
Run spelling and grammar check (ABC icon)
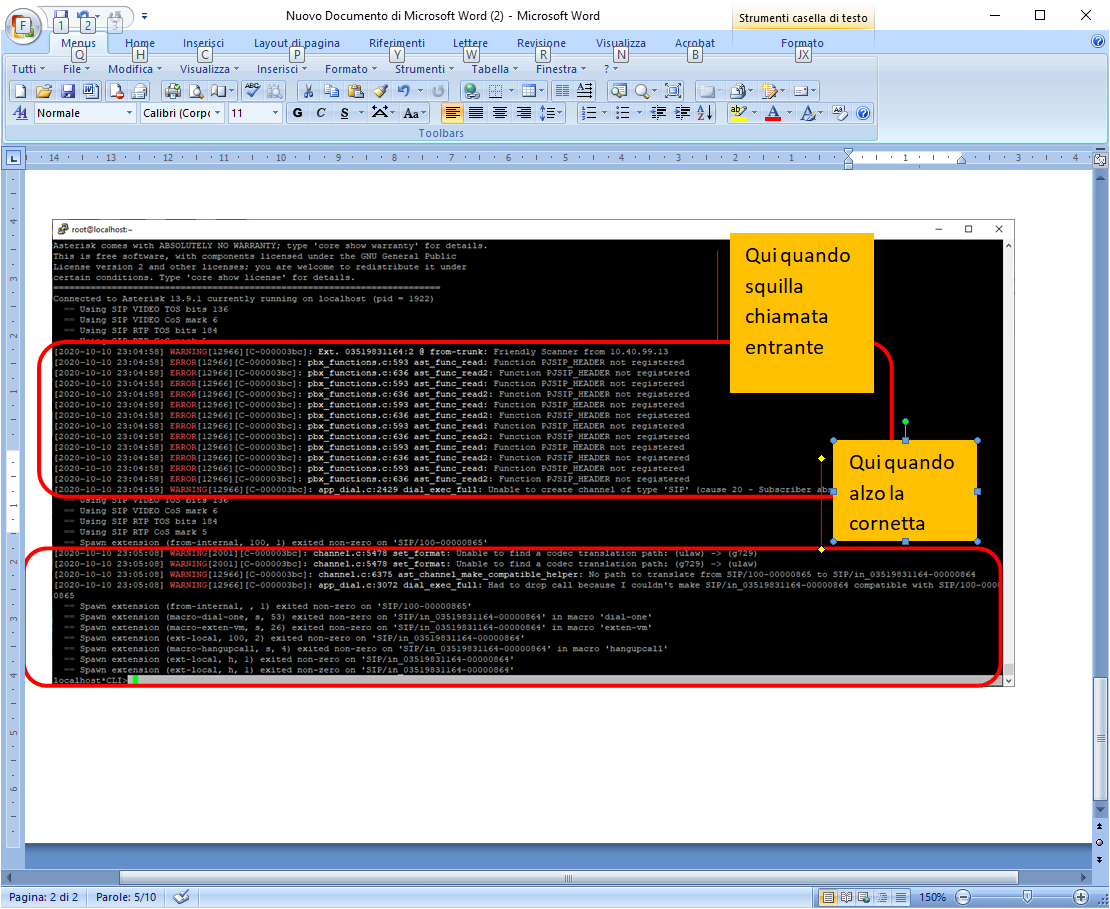pos(251,91)
